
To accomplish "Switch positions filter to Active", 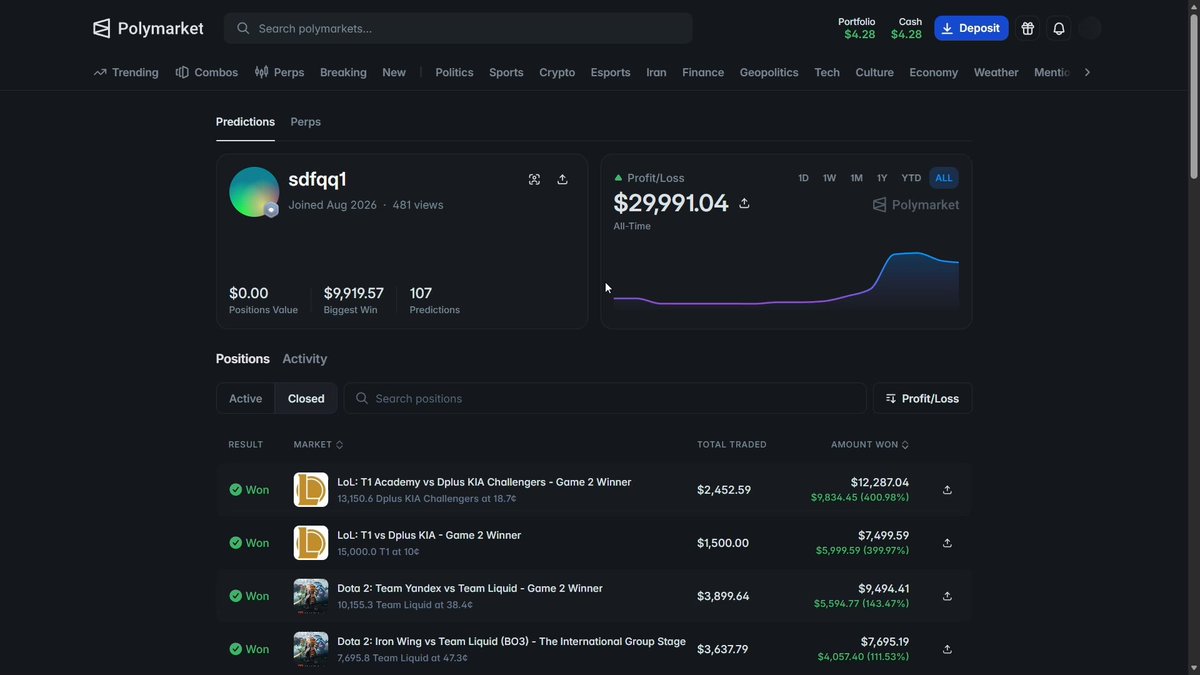I will (x=245, y=398).
